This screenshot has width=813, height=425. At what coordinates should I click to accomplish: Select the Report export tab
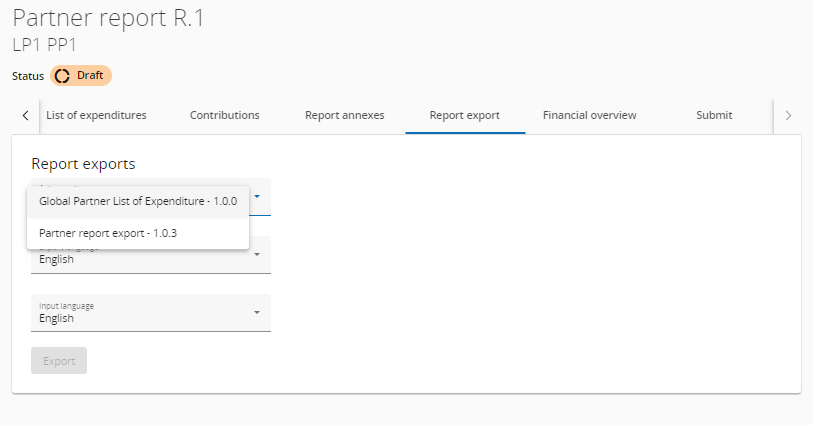[x=464, y=115]
